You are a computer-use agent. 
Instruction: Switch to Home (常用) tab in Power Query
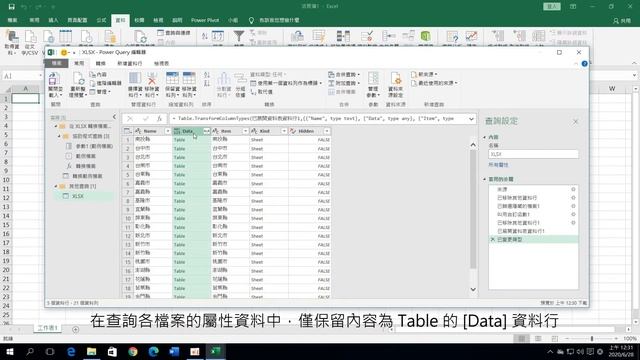click(79, 63)
